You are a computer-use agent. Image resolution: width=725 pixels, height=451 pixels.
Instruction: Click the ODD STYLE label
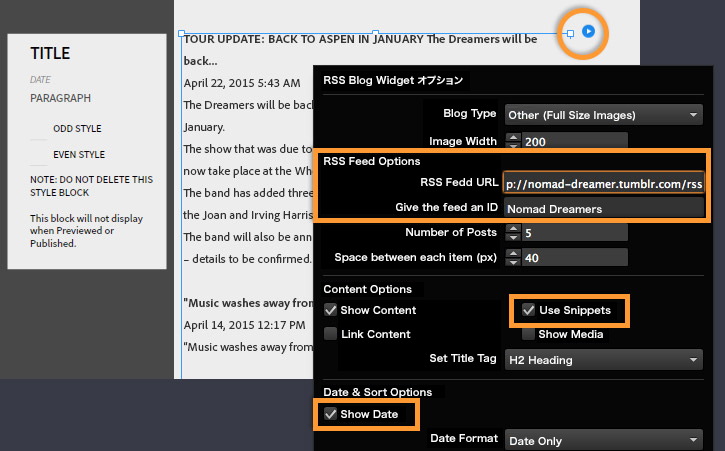77,129
